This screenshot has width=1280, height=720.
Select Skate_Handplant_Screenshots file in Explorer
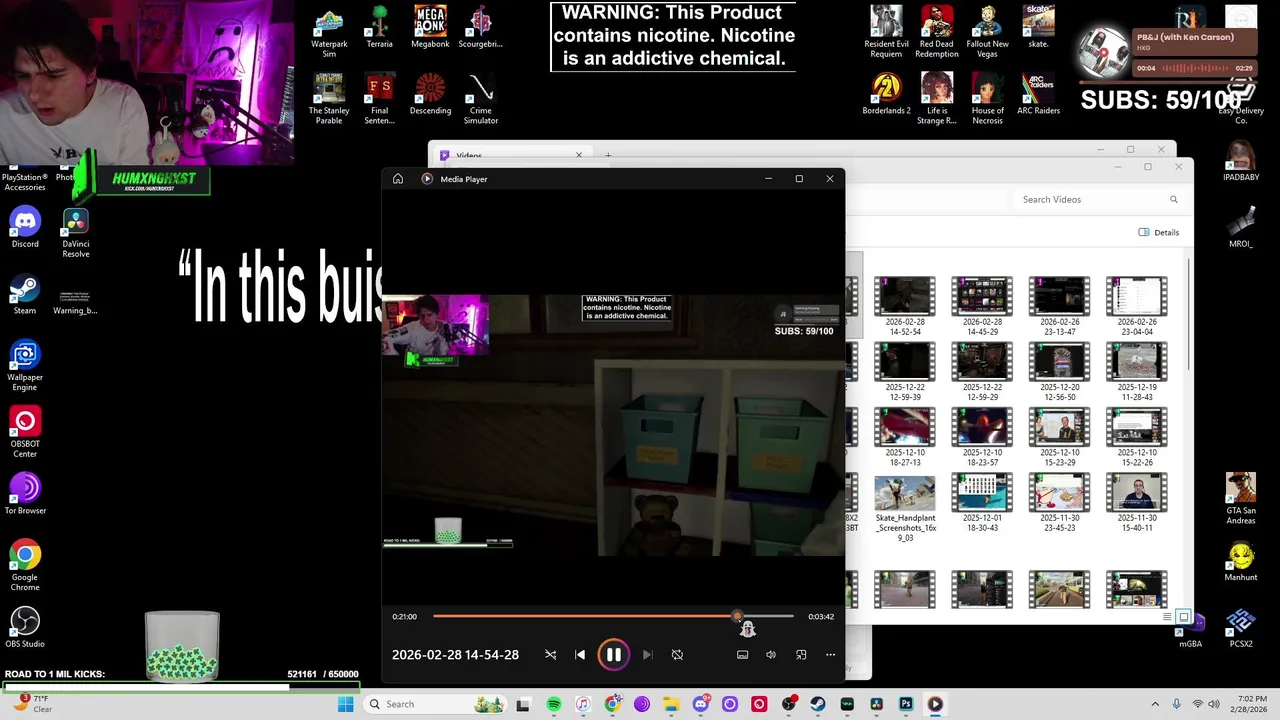coord(905,508)
